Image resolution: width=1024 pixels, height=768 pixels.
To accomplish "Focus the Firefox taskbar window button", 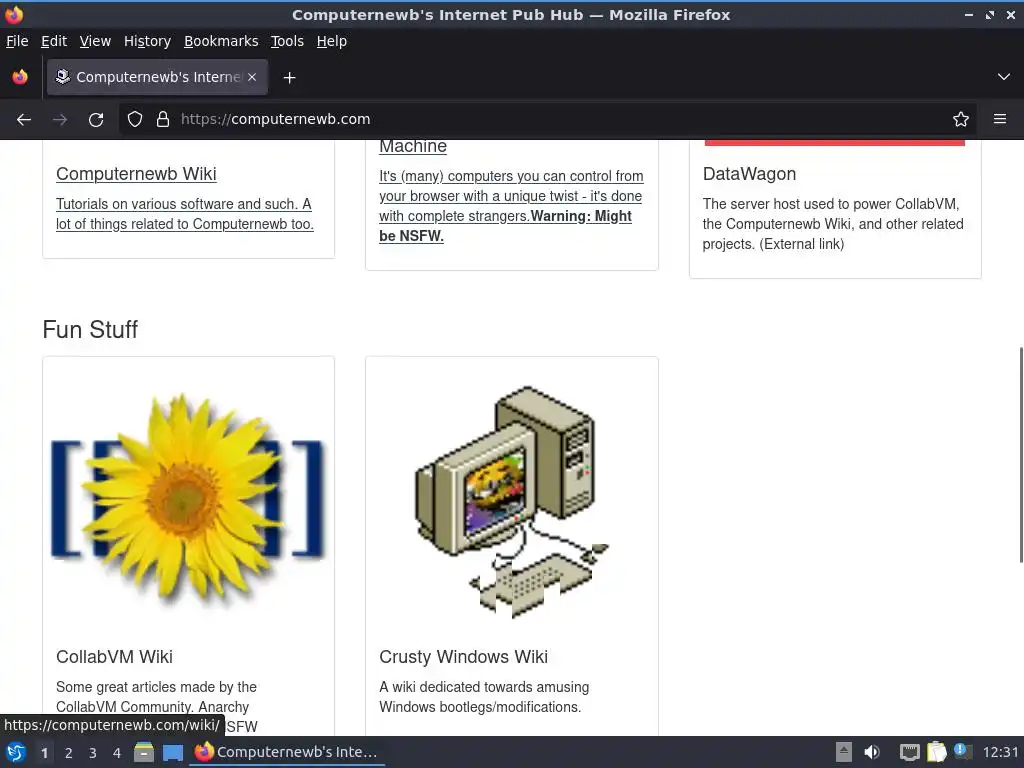I will [x=287, y=752].
